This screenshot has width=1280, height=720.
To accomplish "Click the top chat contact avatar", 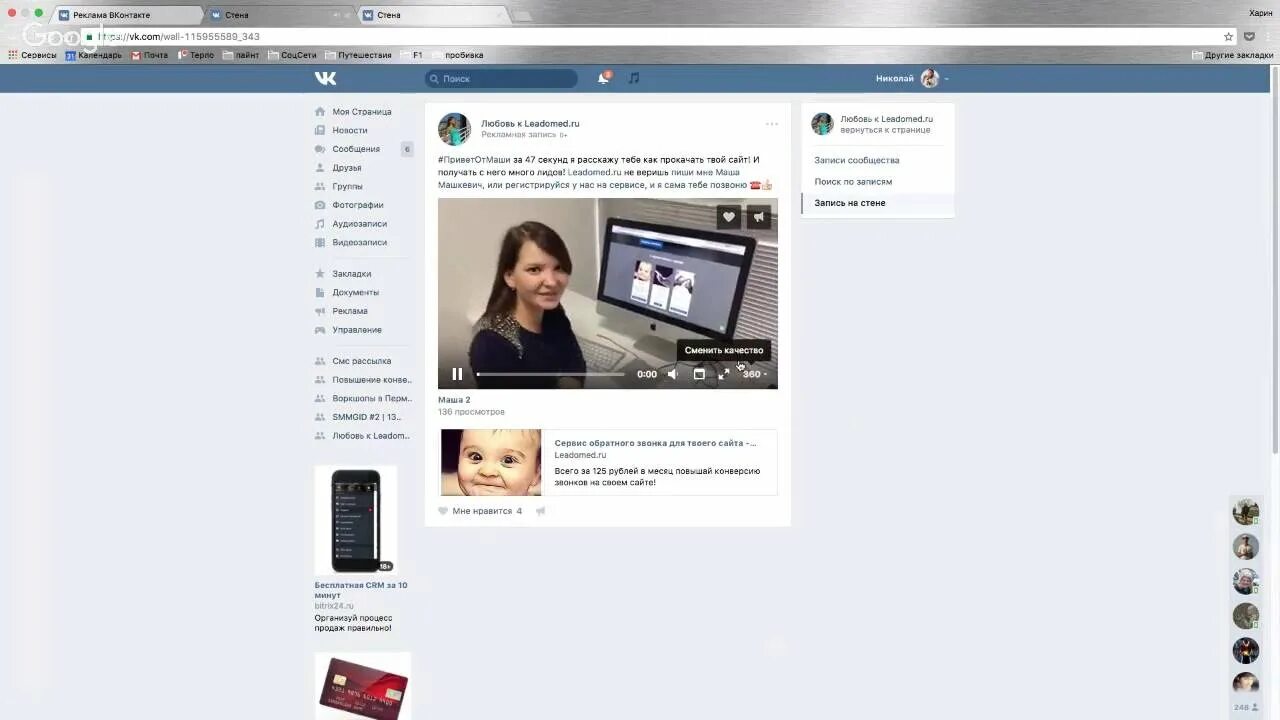I will click(x=1246, y=512).
